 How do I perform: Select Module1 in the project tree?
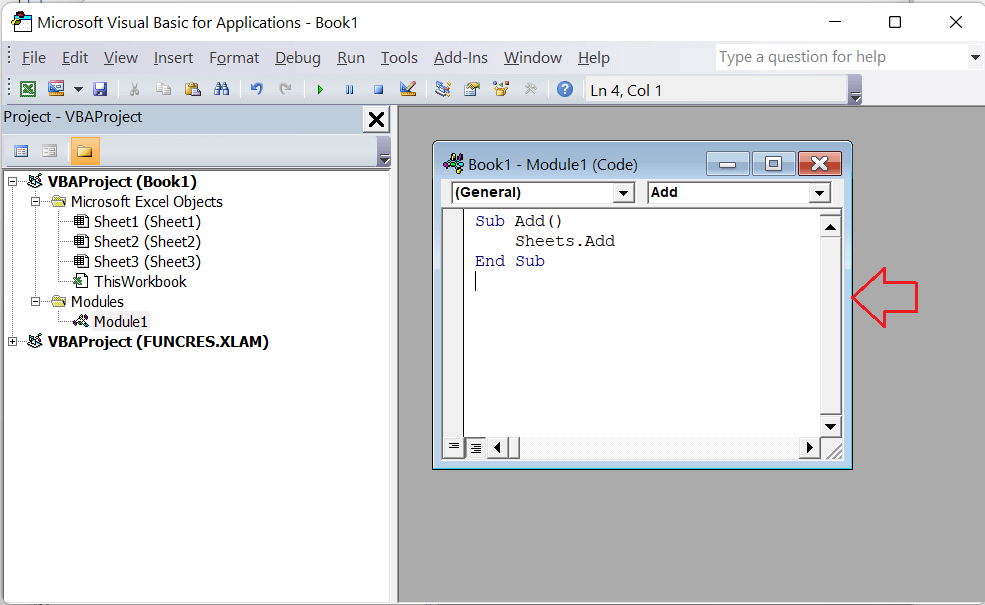tap(121, 322)
